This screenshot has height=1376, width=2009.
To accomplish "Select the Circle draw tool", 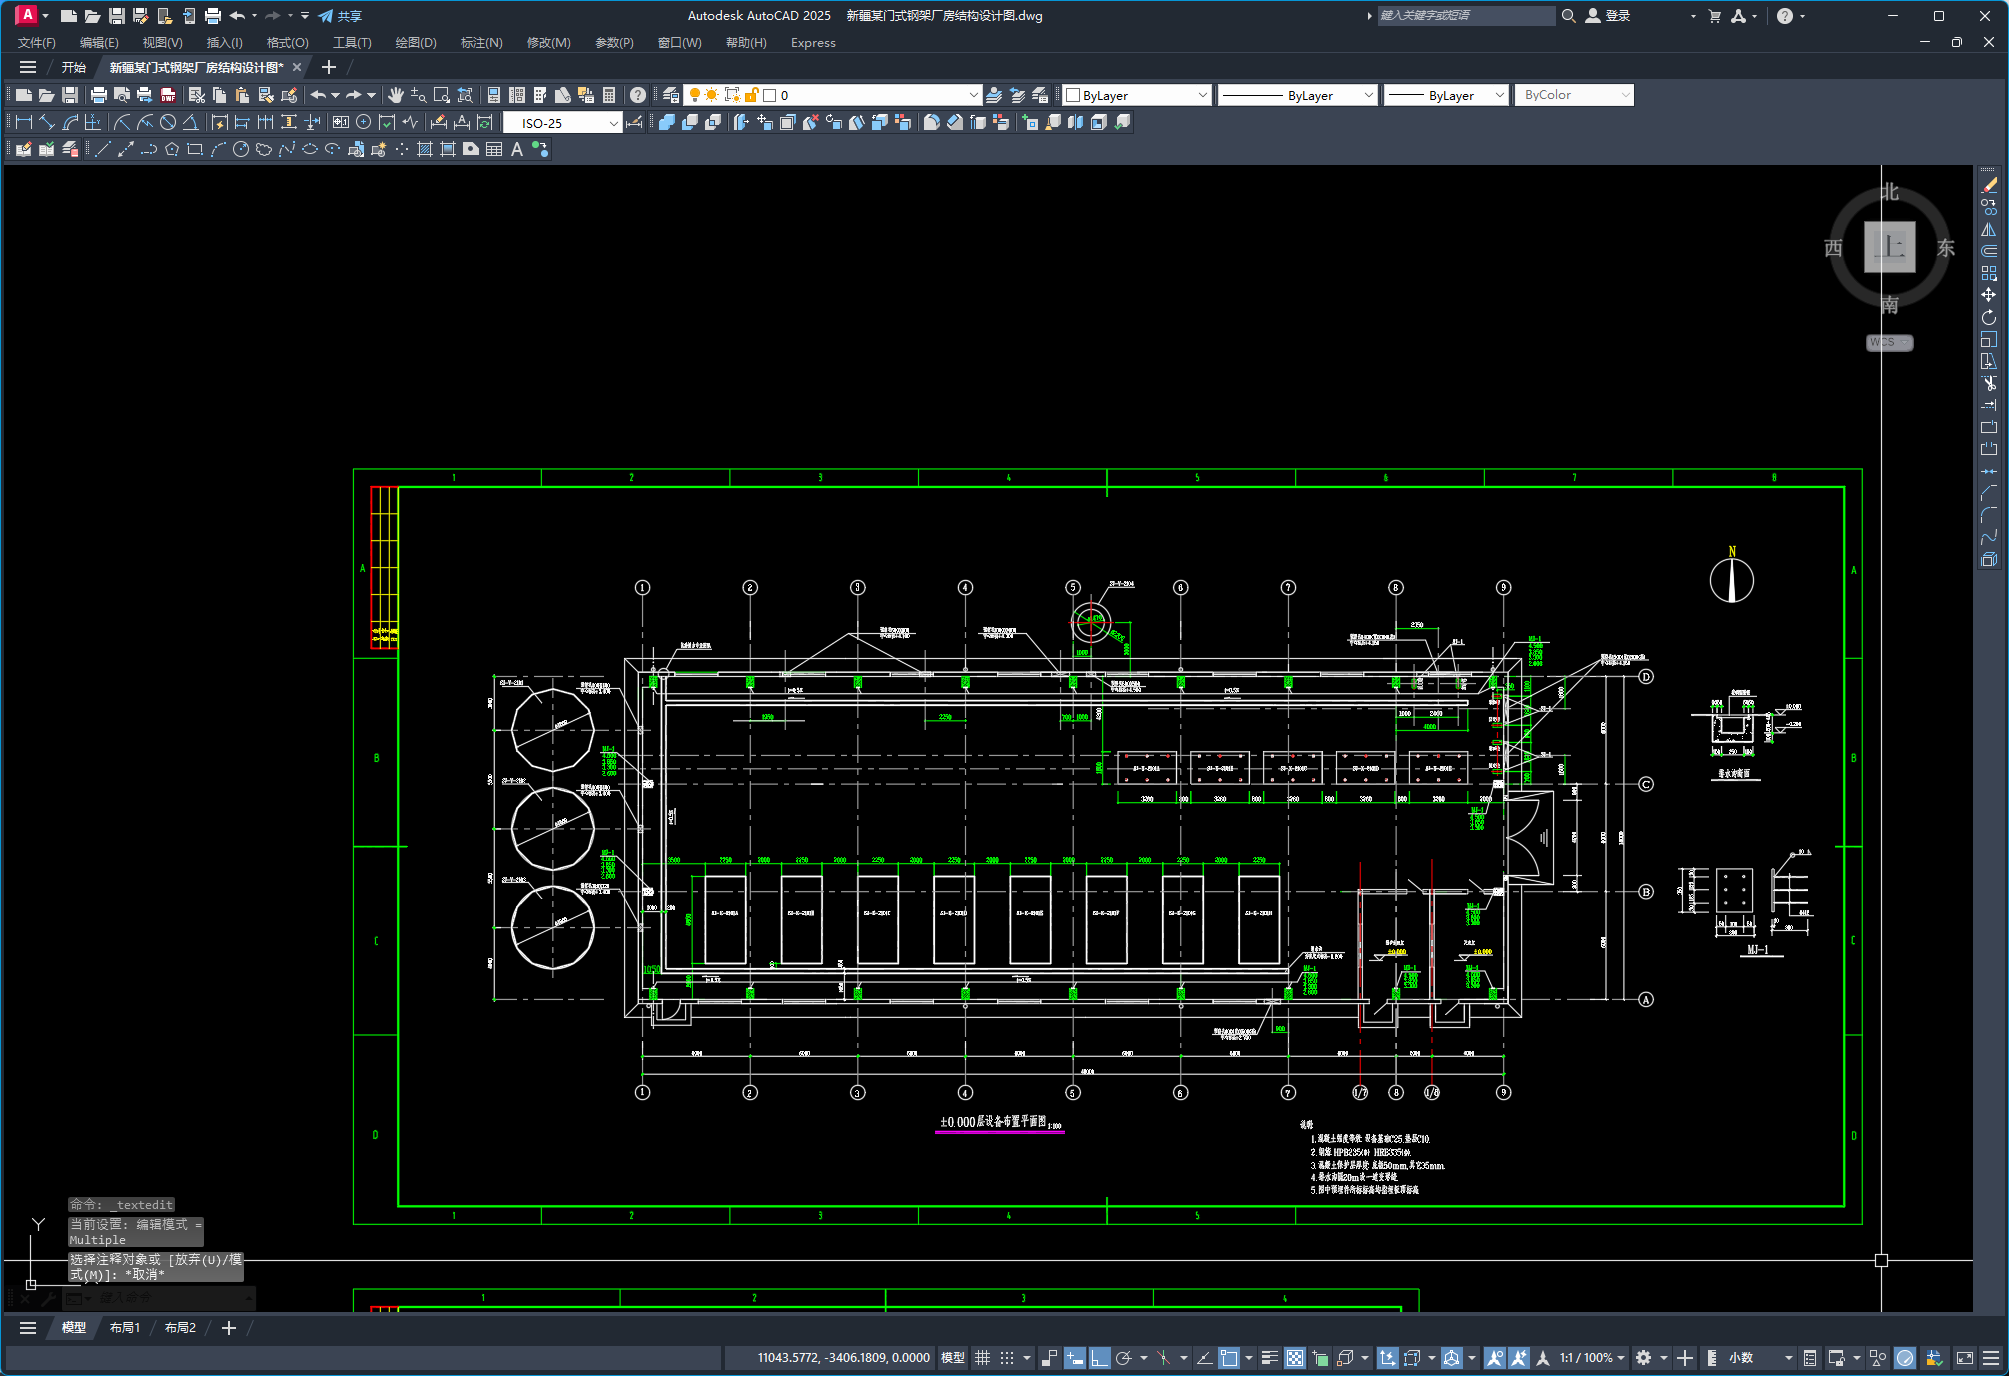I will (x=241, y=149).
